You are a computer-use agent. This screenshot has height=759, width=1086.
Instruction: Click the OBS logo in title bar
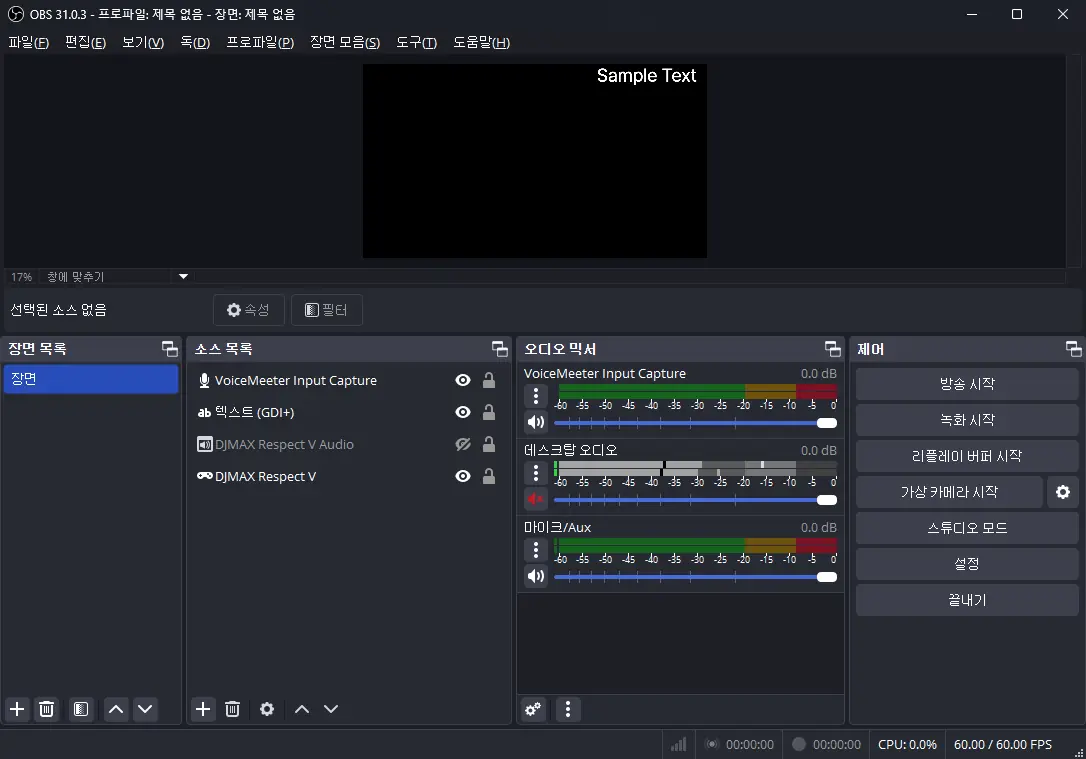click(x=15, y=14)
